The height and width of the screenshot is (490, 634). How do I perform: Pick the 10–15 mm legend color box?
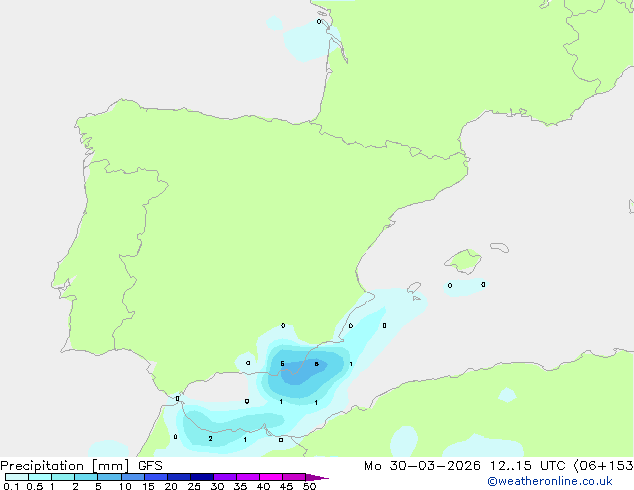pyautogui.click(x=133, y=477)
